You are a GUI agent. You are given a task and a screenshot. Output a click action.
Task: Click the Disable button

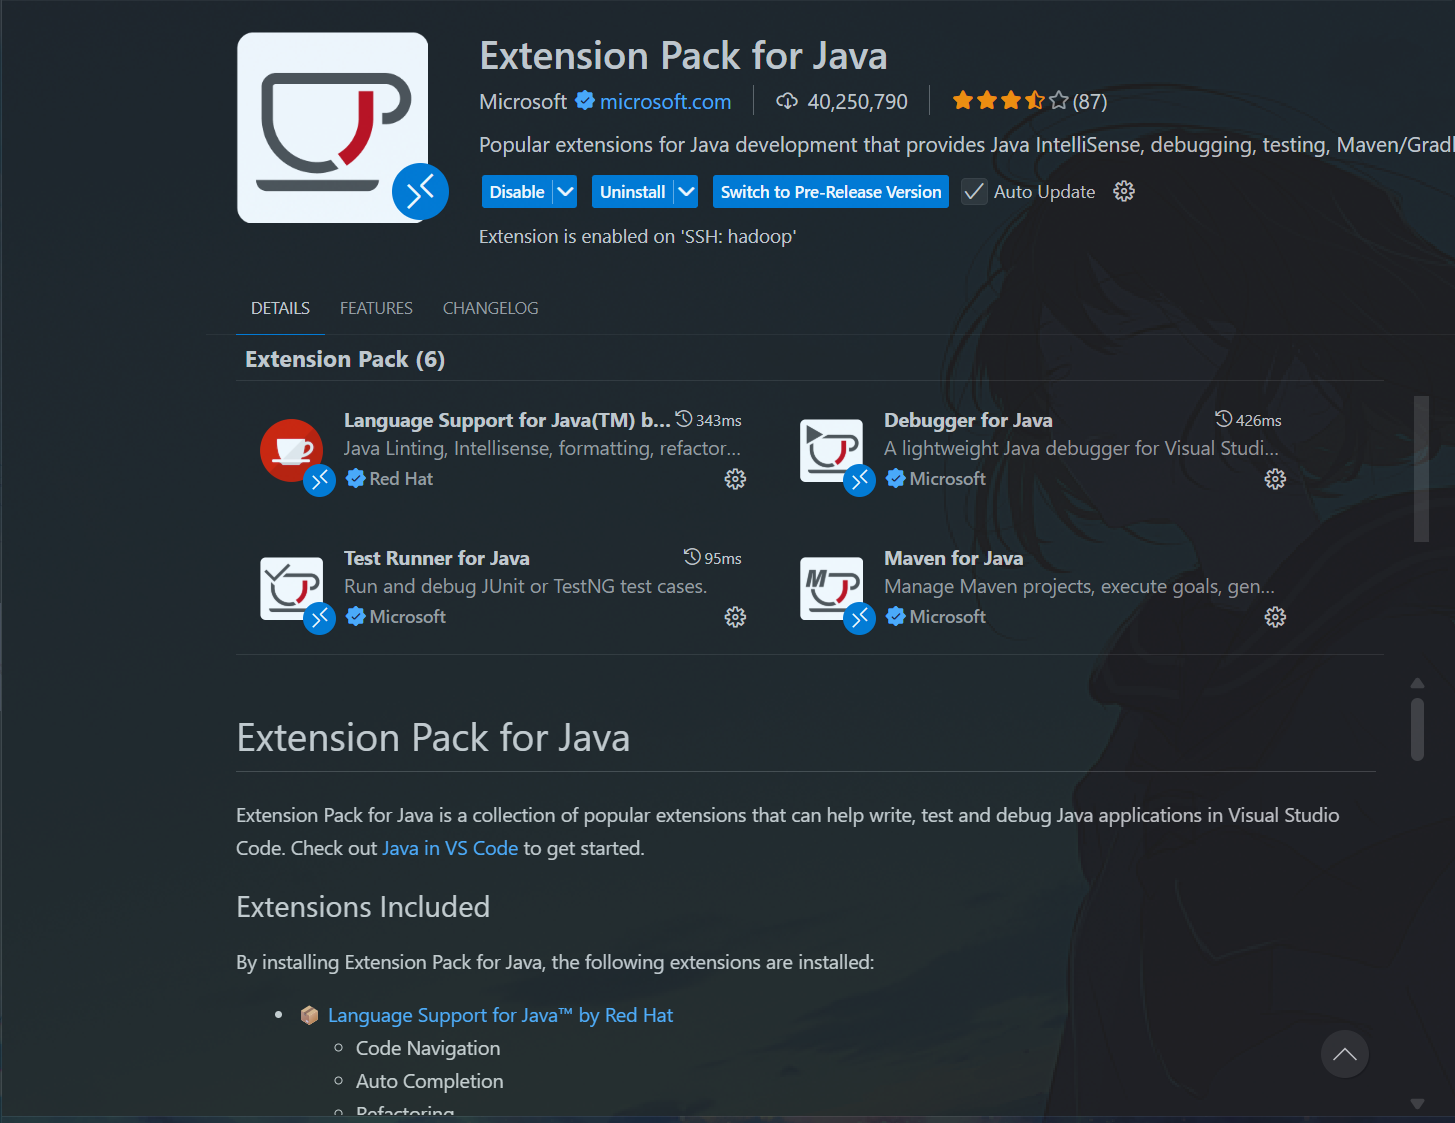point(517,191)
